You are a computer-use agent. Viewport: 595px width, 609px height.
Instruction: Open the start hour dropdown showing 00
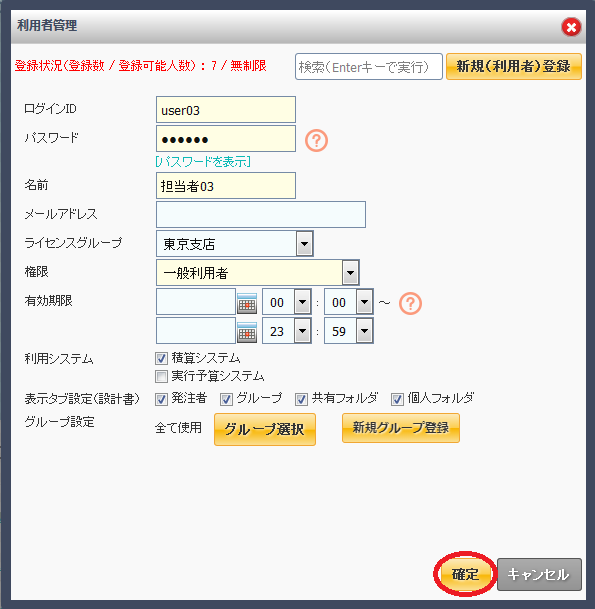coord(287,302)
